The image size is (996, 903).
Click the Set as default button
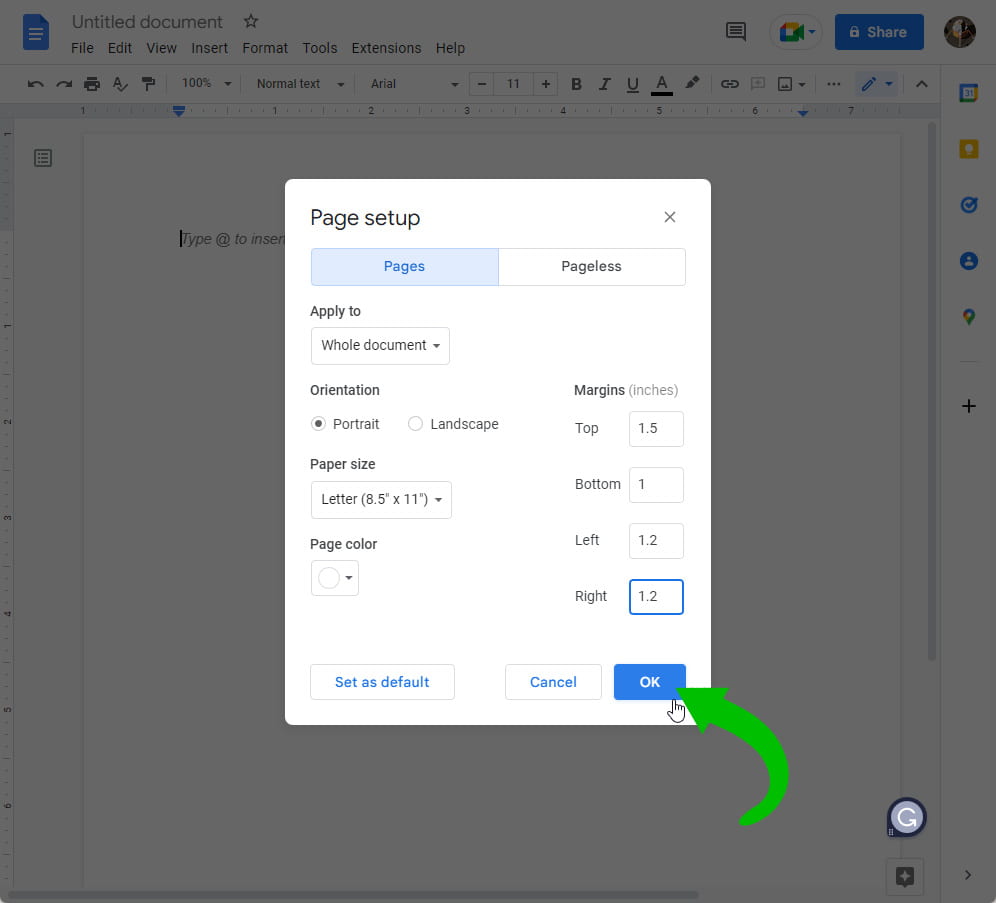382,682
